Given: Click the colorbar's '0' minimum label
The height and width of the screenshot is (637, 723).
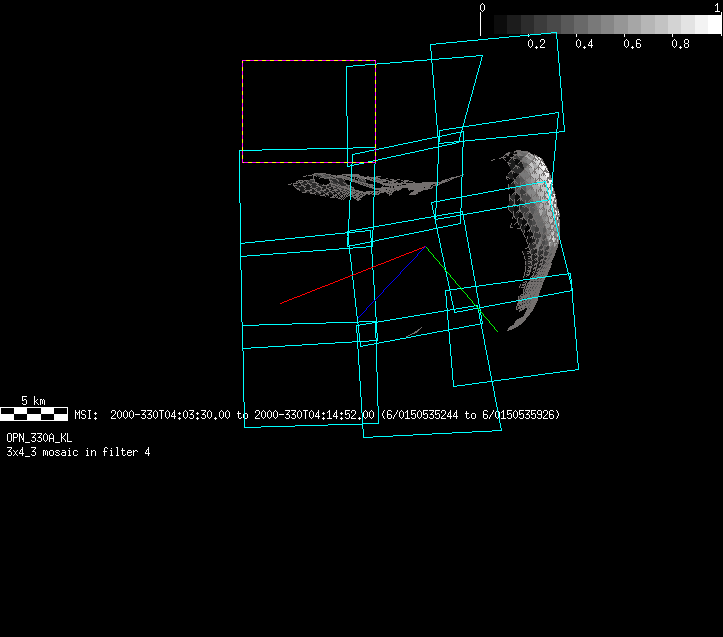Looking at the screenshot, I should click(x=483, y=7).
